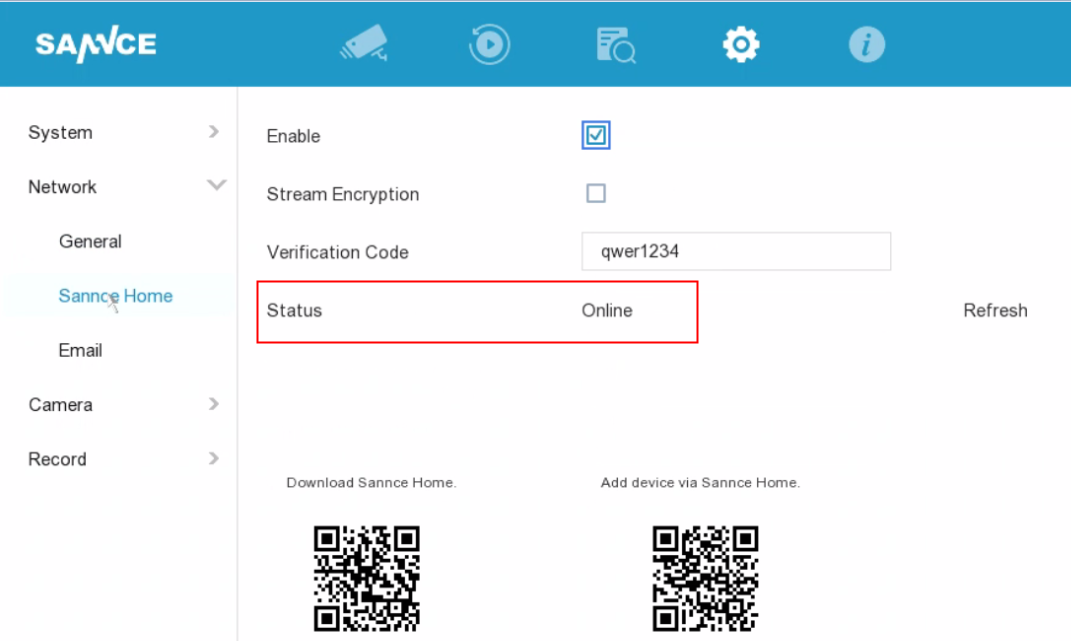Collapse the Network menu chevron
Screen dimensions: 1071x641
pos(217,185)
